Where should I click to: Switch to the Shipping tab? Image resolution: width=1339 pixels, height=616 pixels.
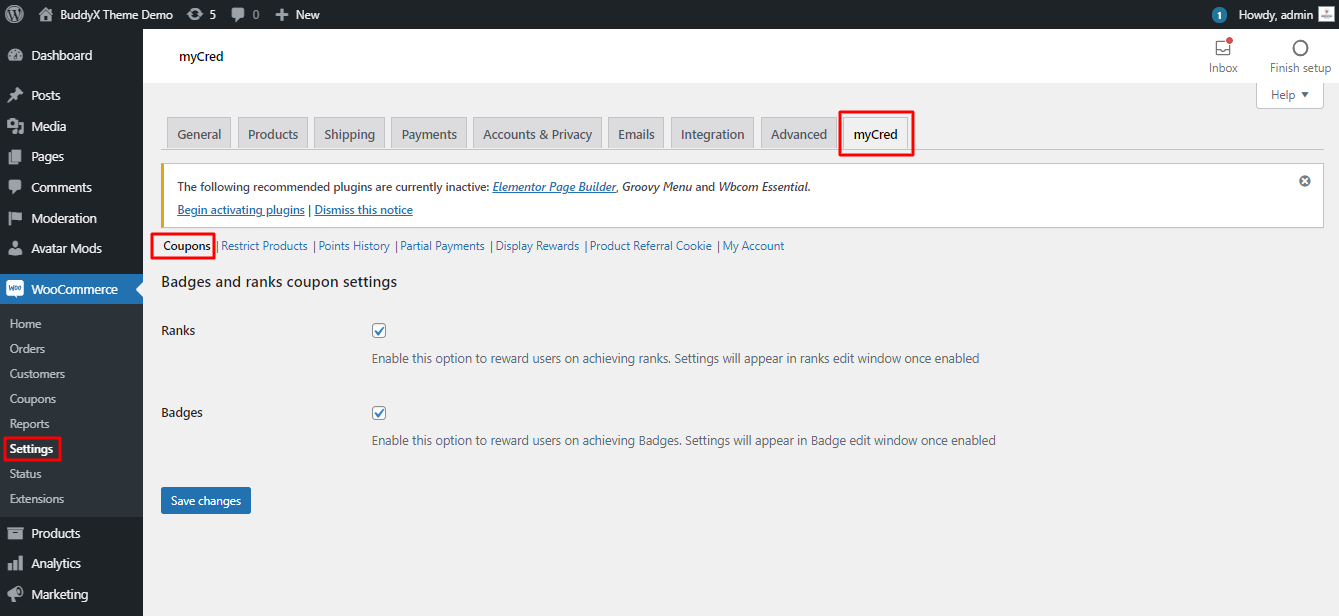point(349,134)
